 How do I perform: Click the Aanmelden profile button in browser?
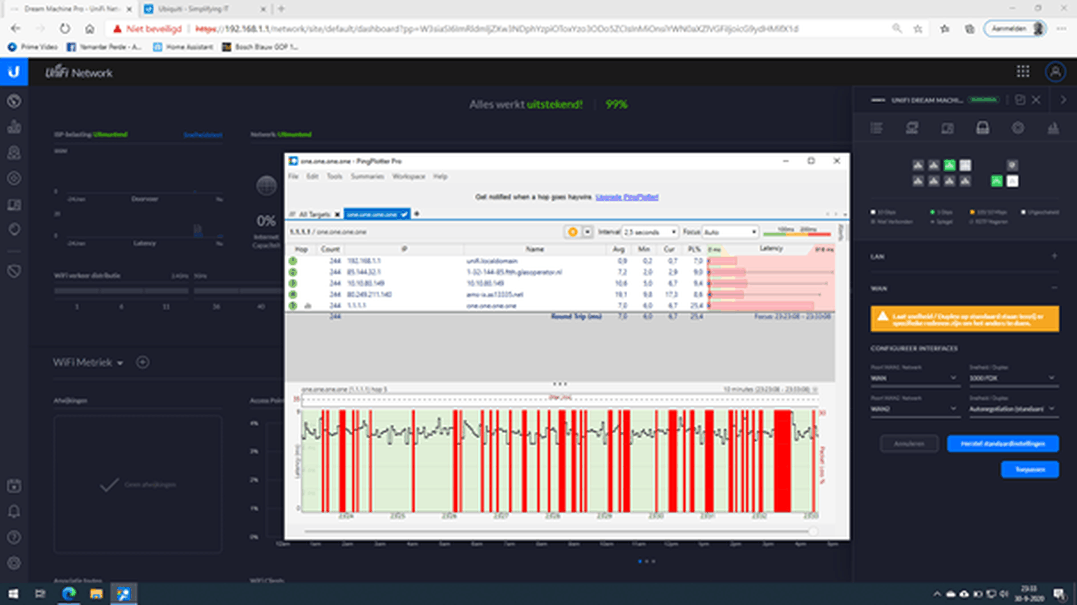(1015, 29)
